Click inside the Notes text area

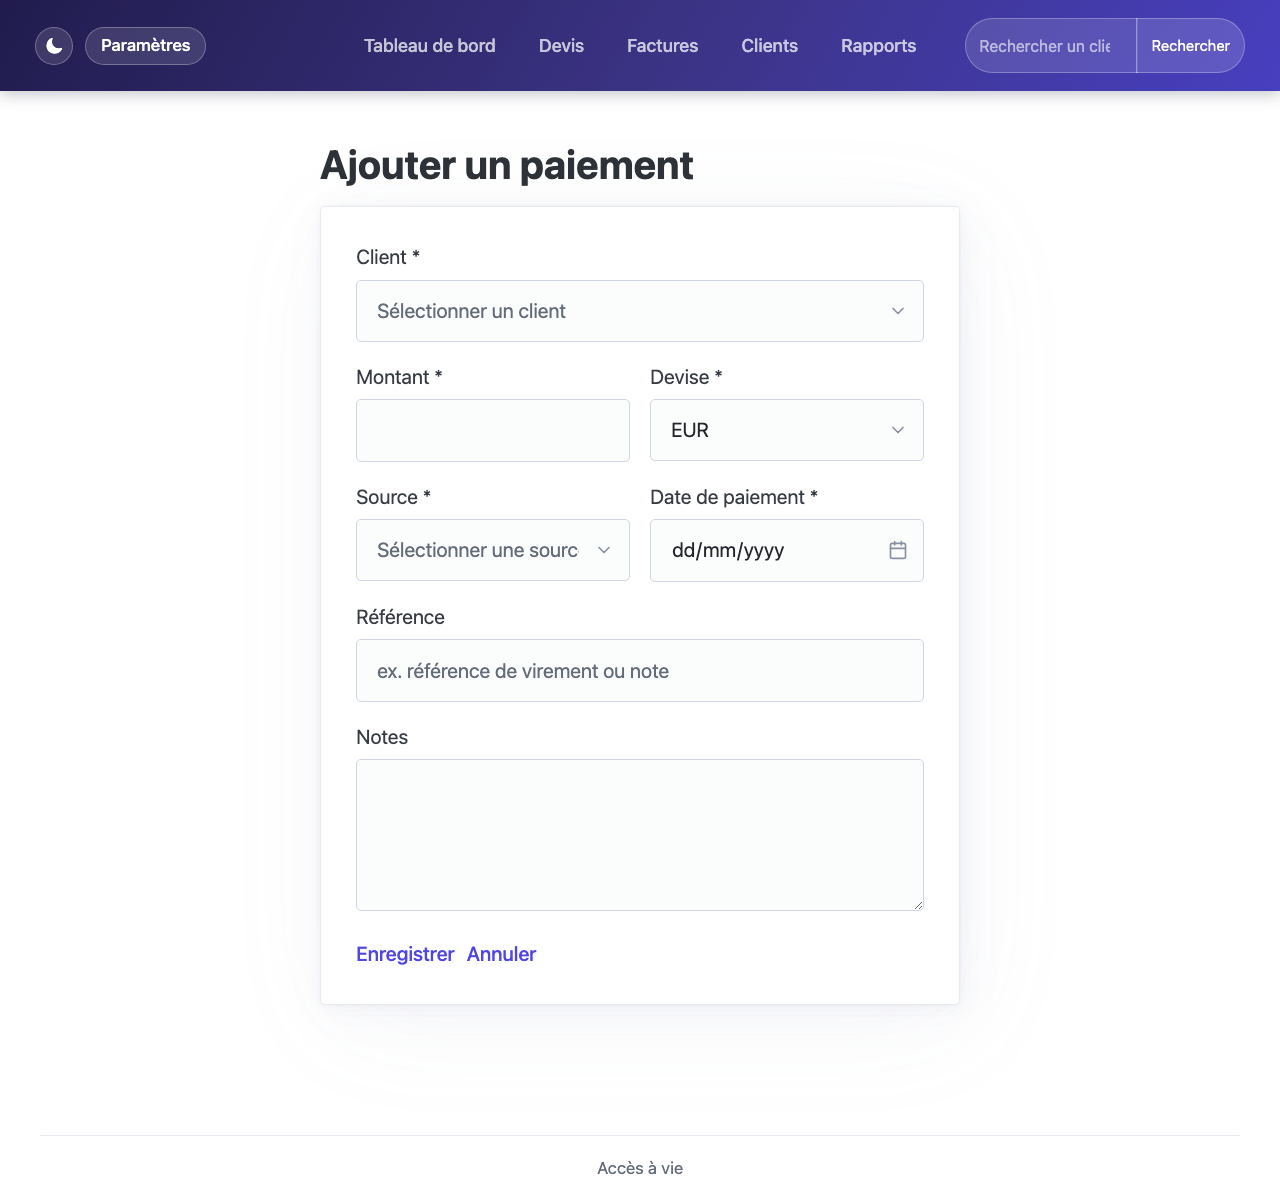coord(640,835)
